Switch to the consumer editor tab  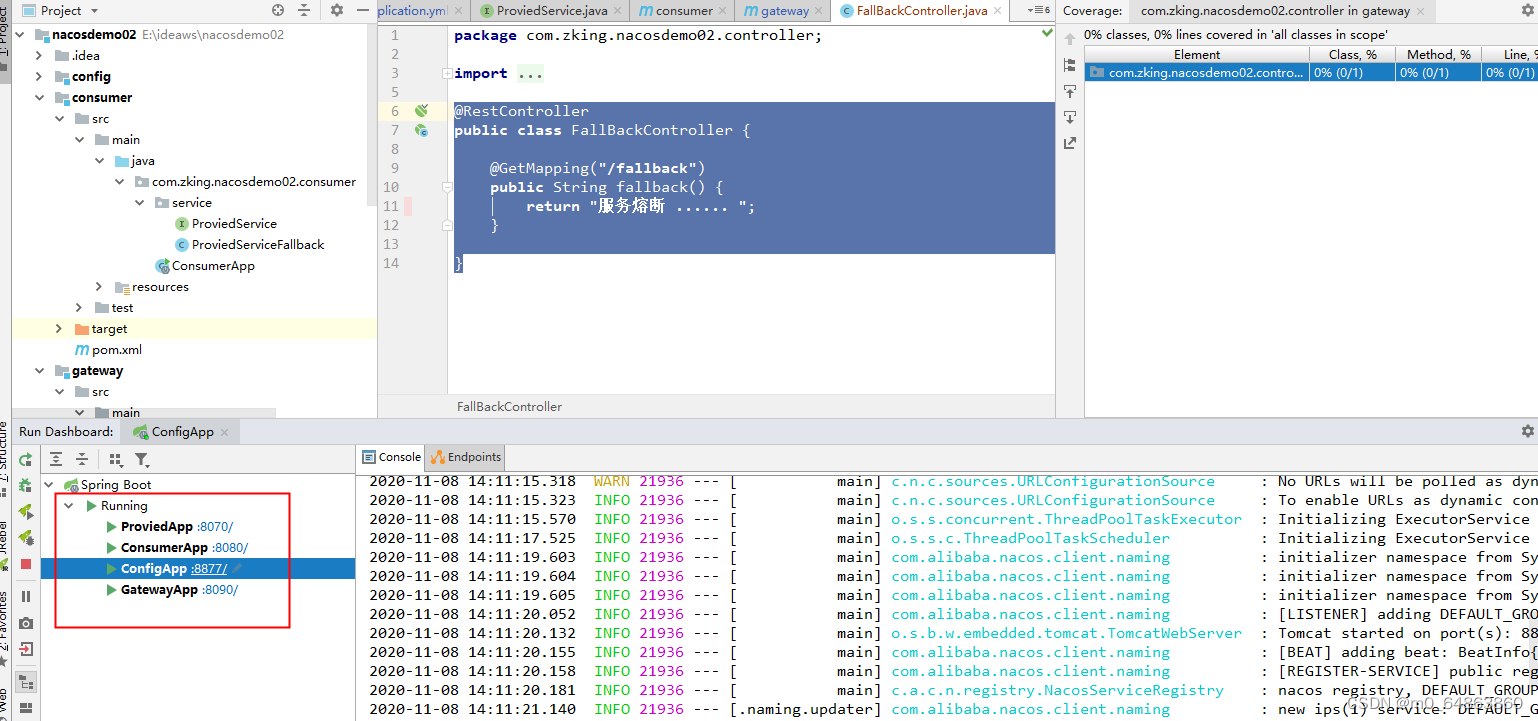point(683,11)
